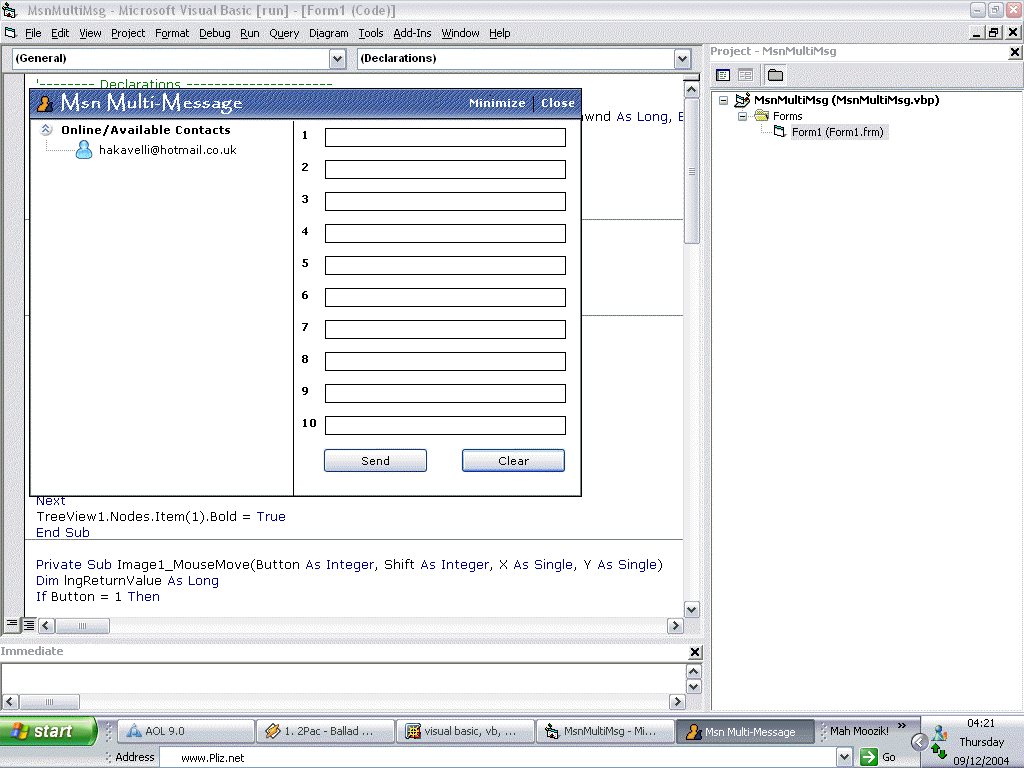Open the Debug menu

tap(214, 33)
